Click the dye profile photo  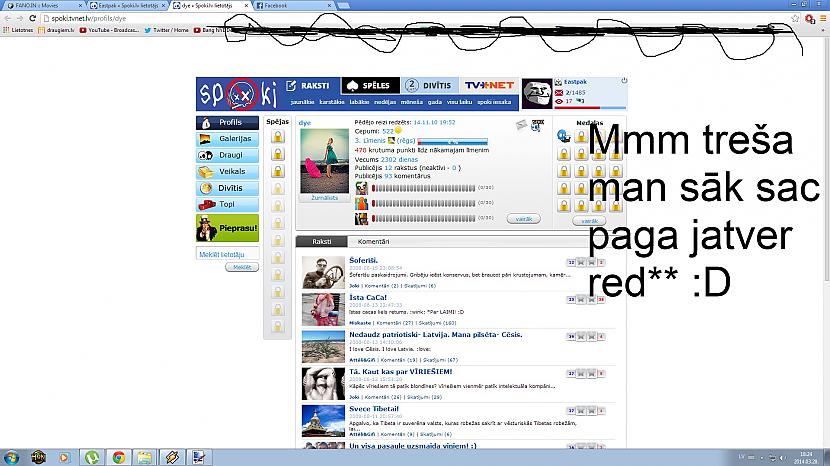(324, 161)
